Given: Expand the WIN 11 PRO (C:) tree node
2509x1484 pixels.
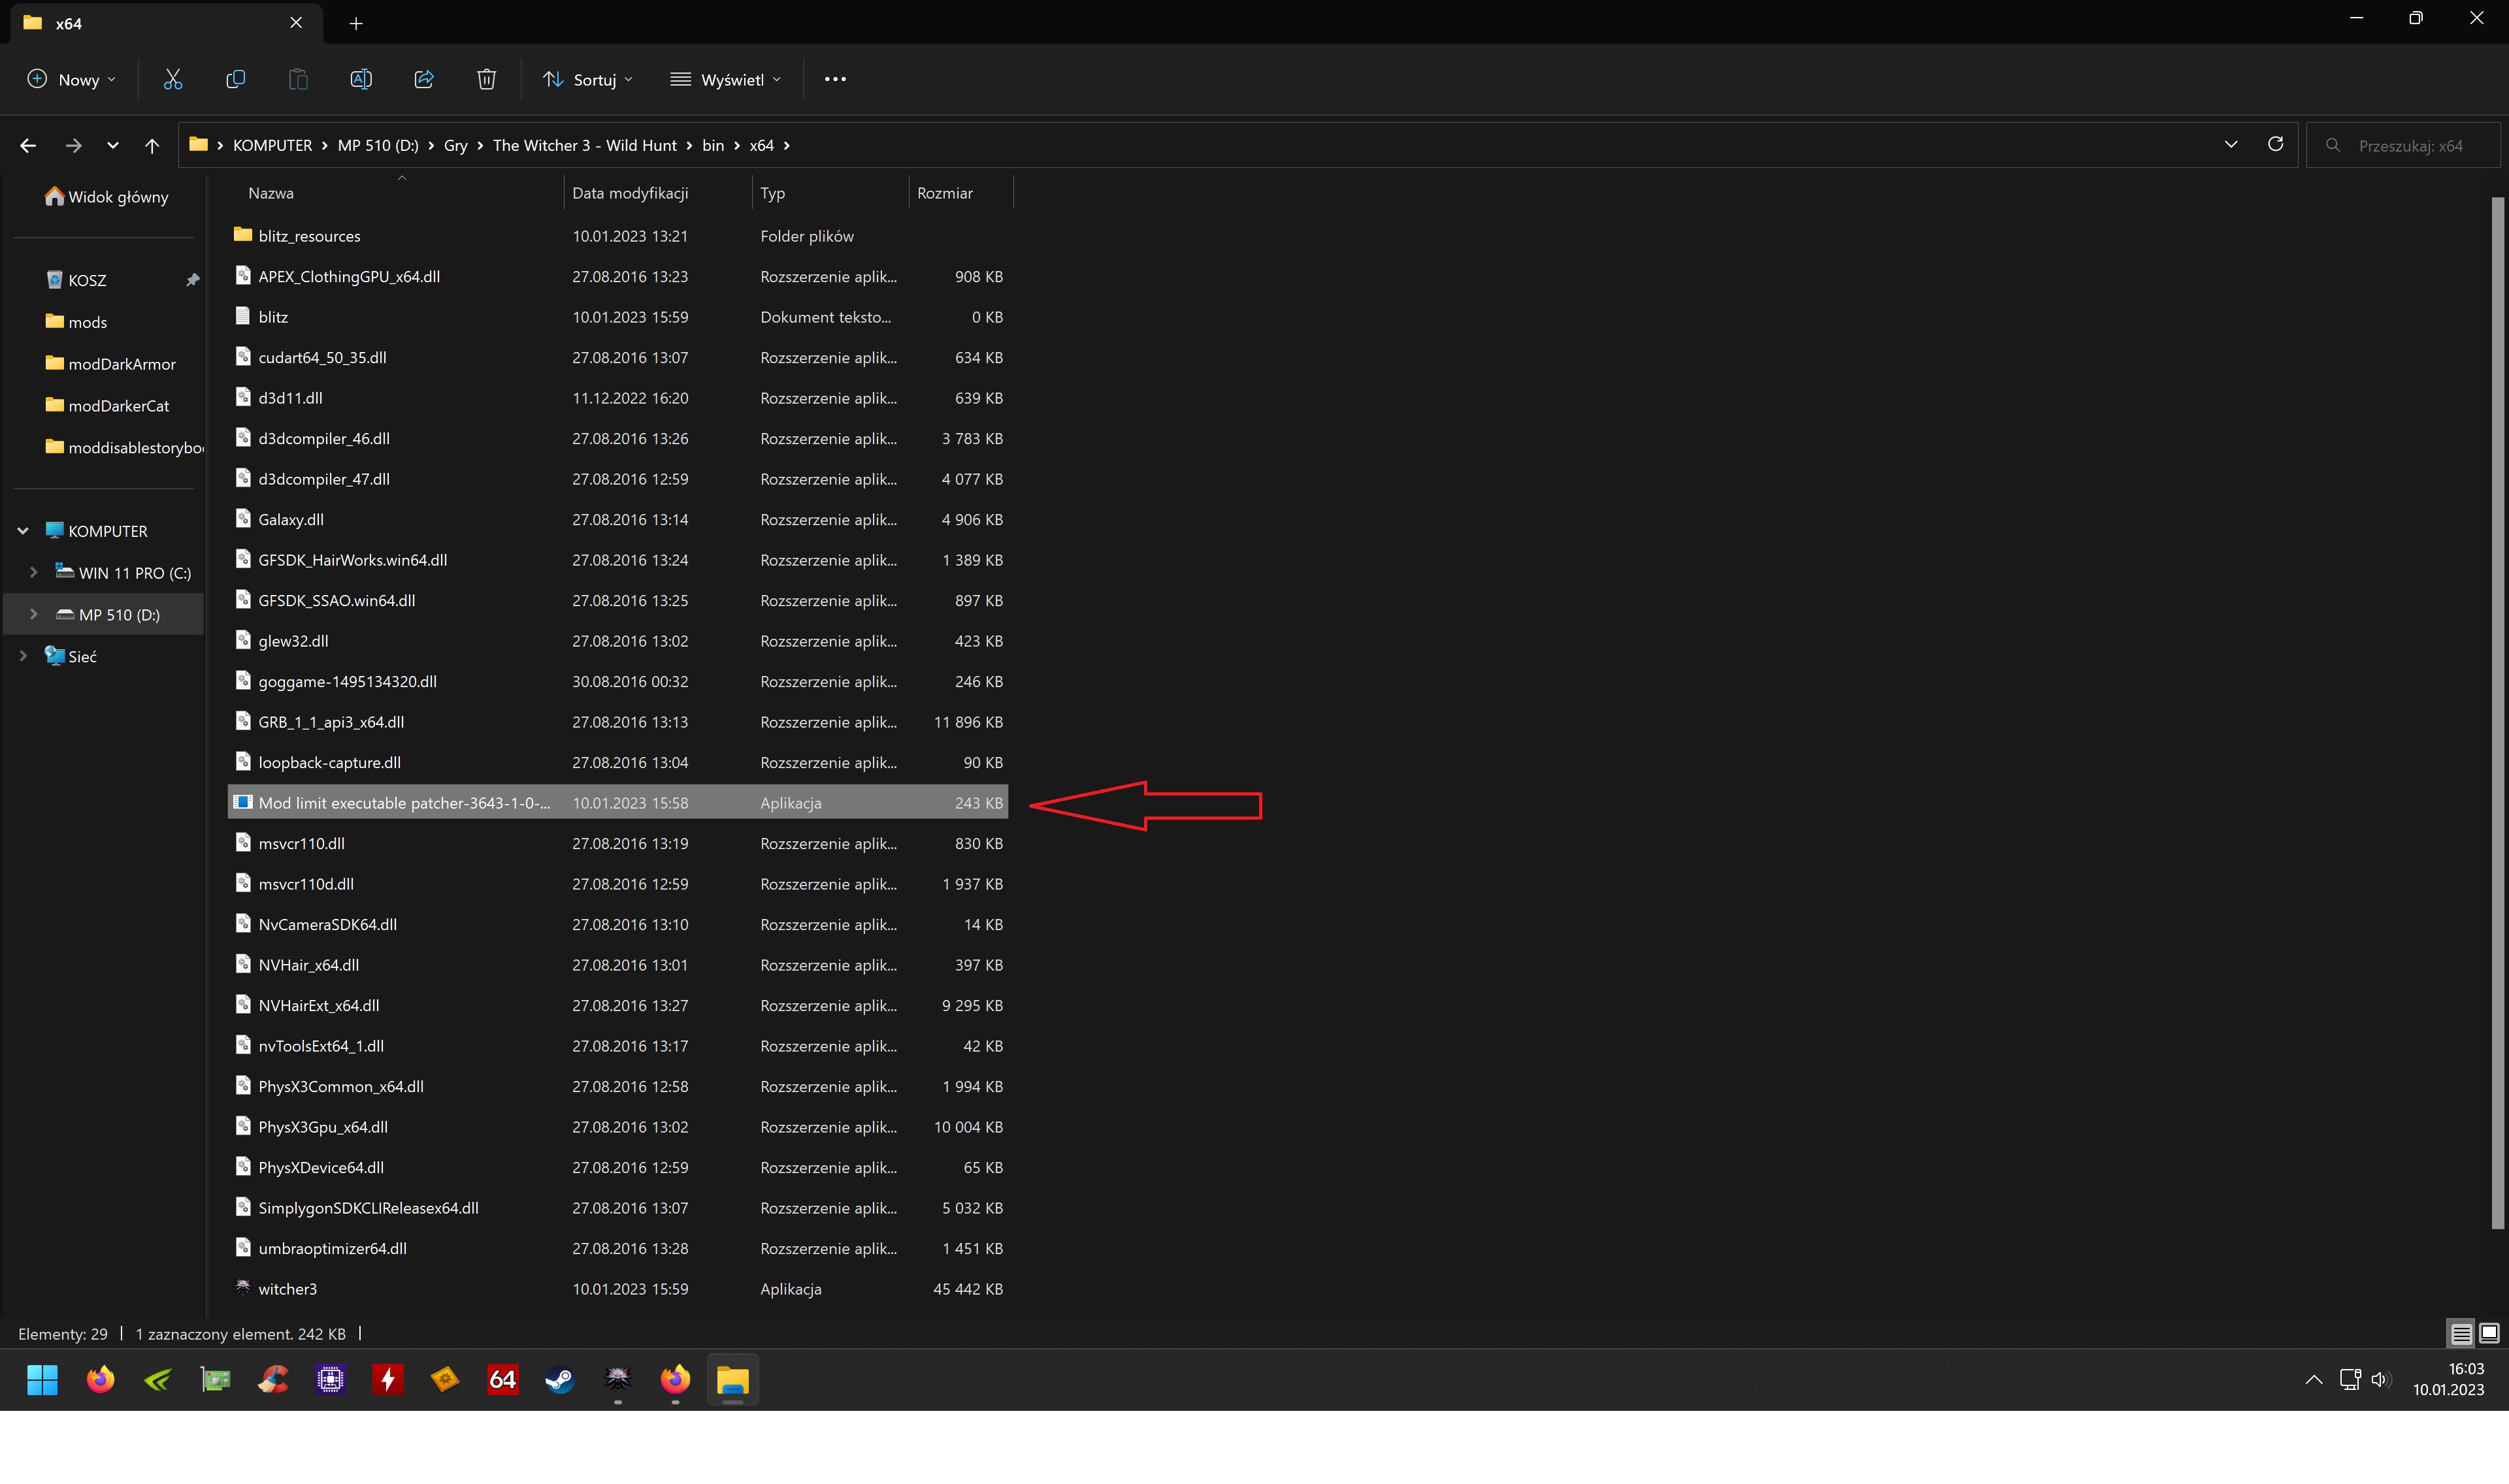Looking at the screenshot, I should (x=34, y=572).
